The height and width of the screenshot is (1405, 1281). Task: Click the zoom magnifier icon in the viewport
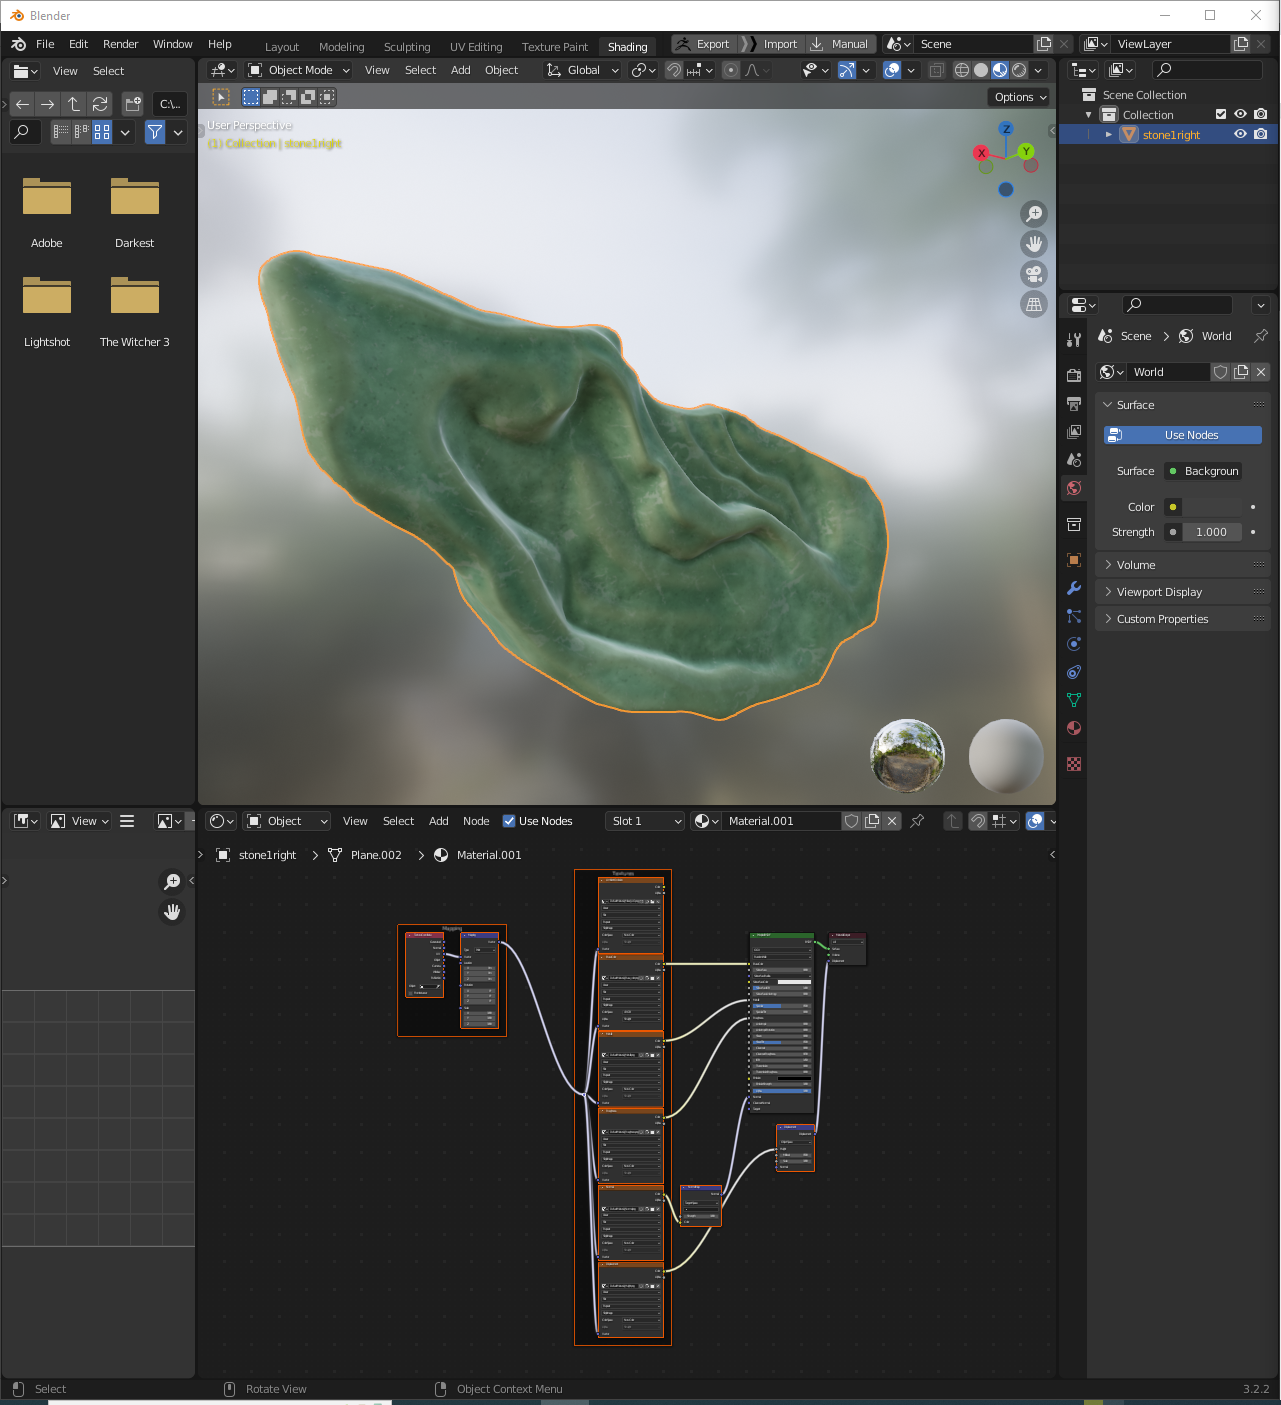1034,213
